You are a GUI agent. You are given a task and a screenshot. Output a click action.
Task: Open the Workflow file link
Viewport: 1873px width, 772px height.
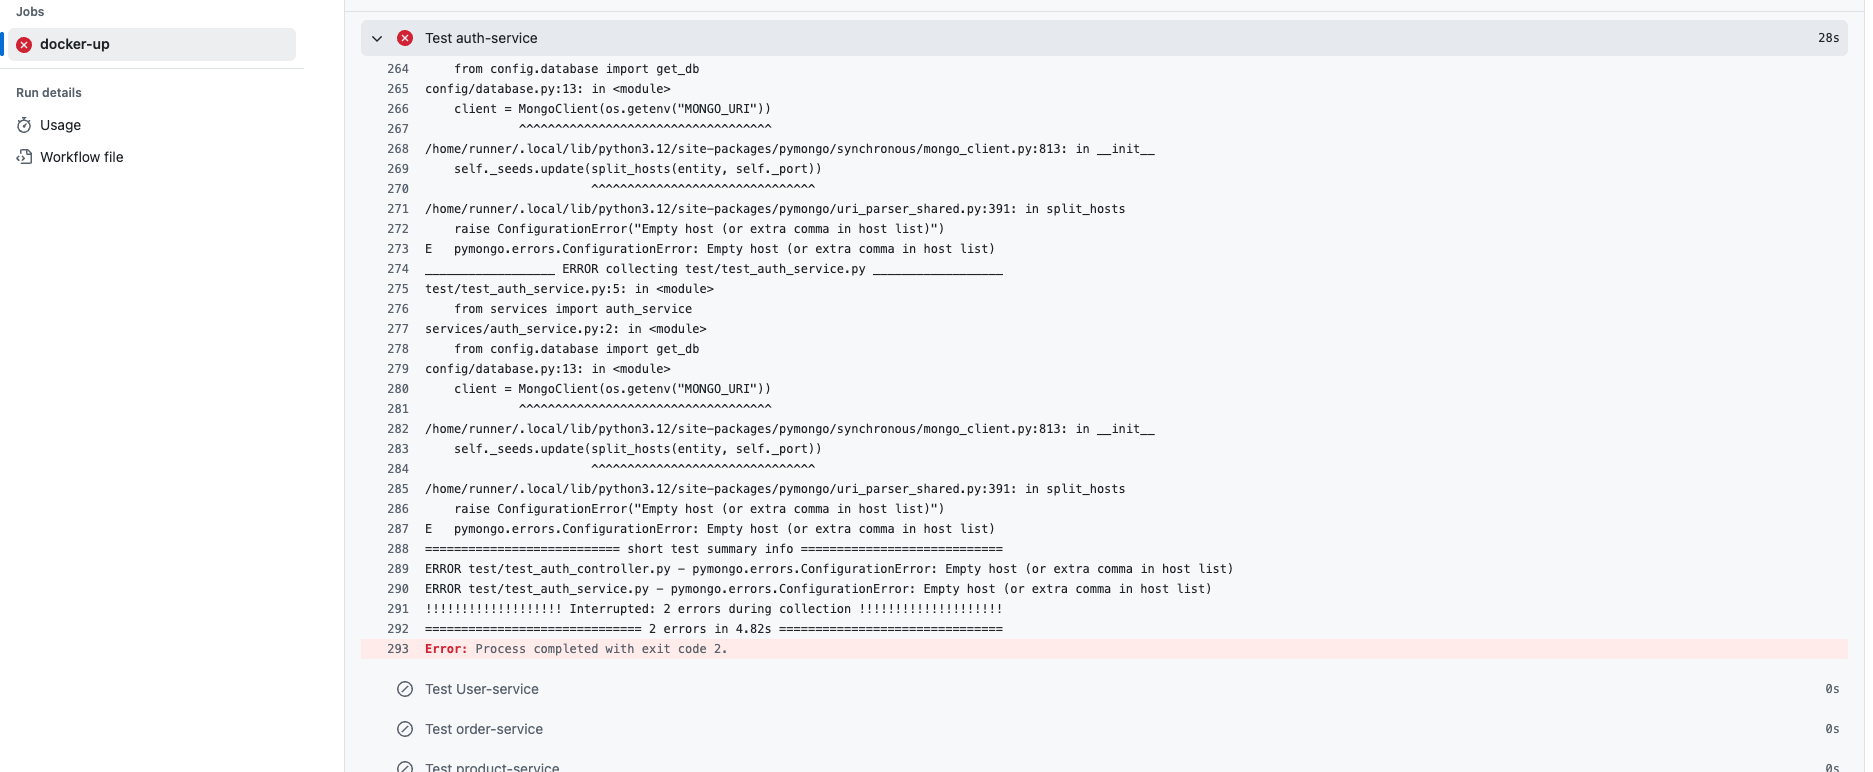click(82, 157)
